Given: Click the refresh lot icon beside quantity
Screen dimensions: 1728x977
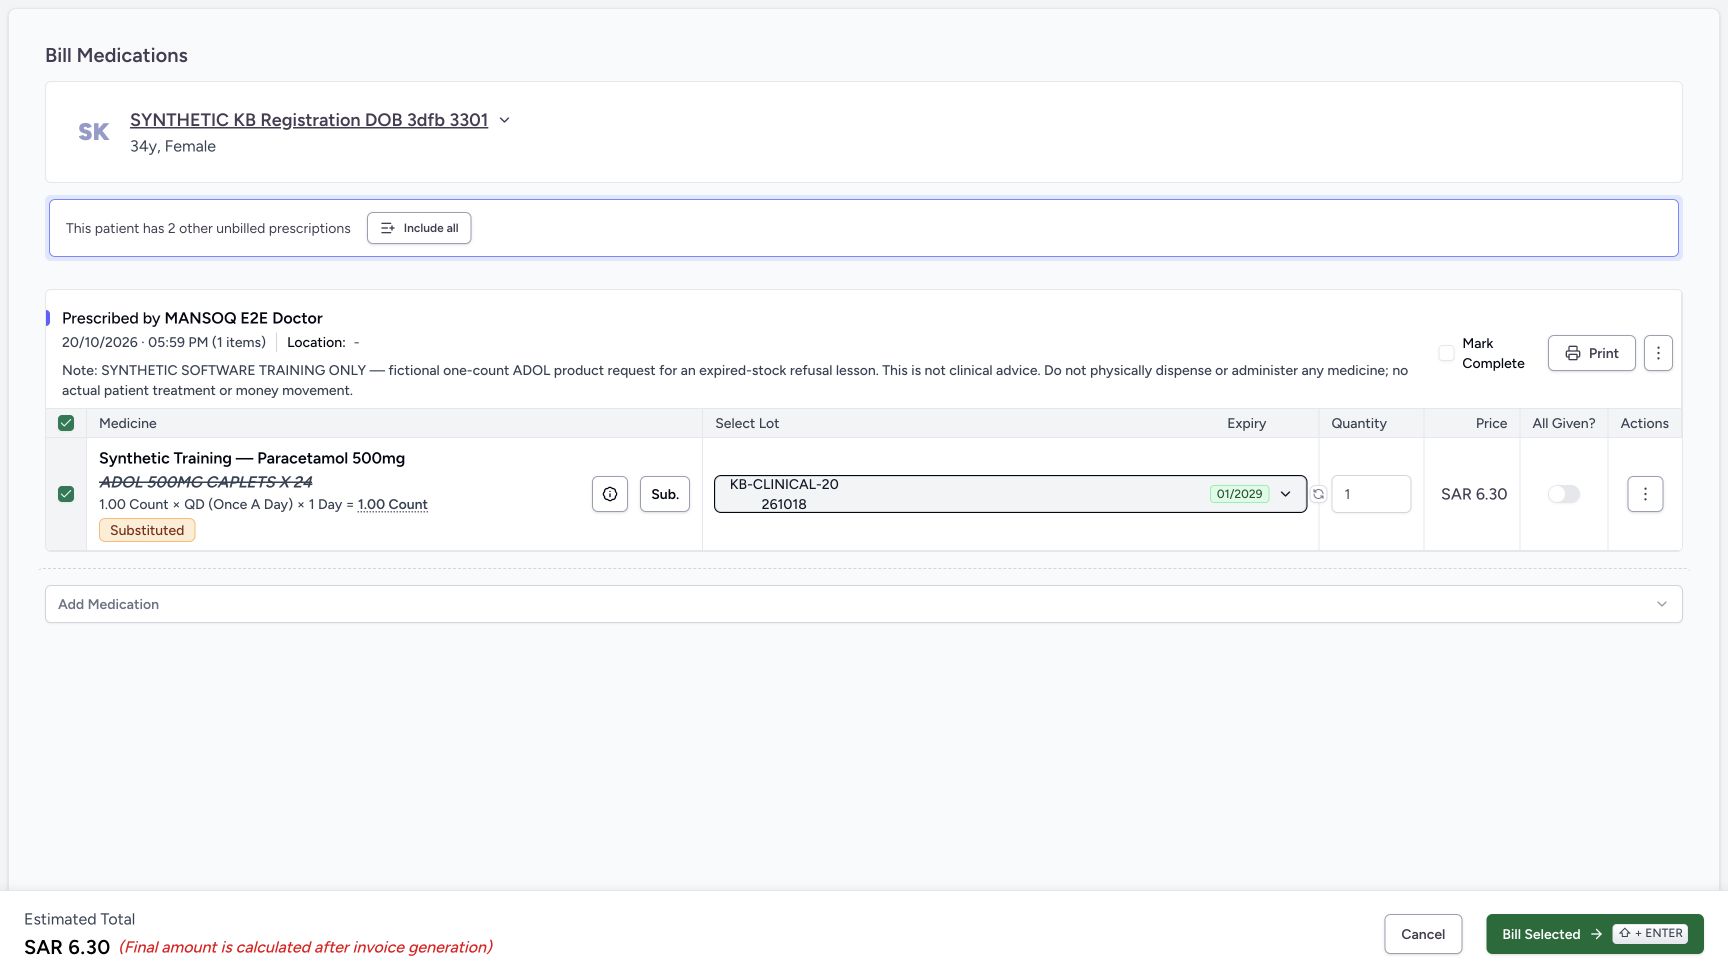Looking at the screenshot, I should point(1319,494).
